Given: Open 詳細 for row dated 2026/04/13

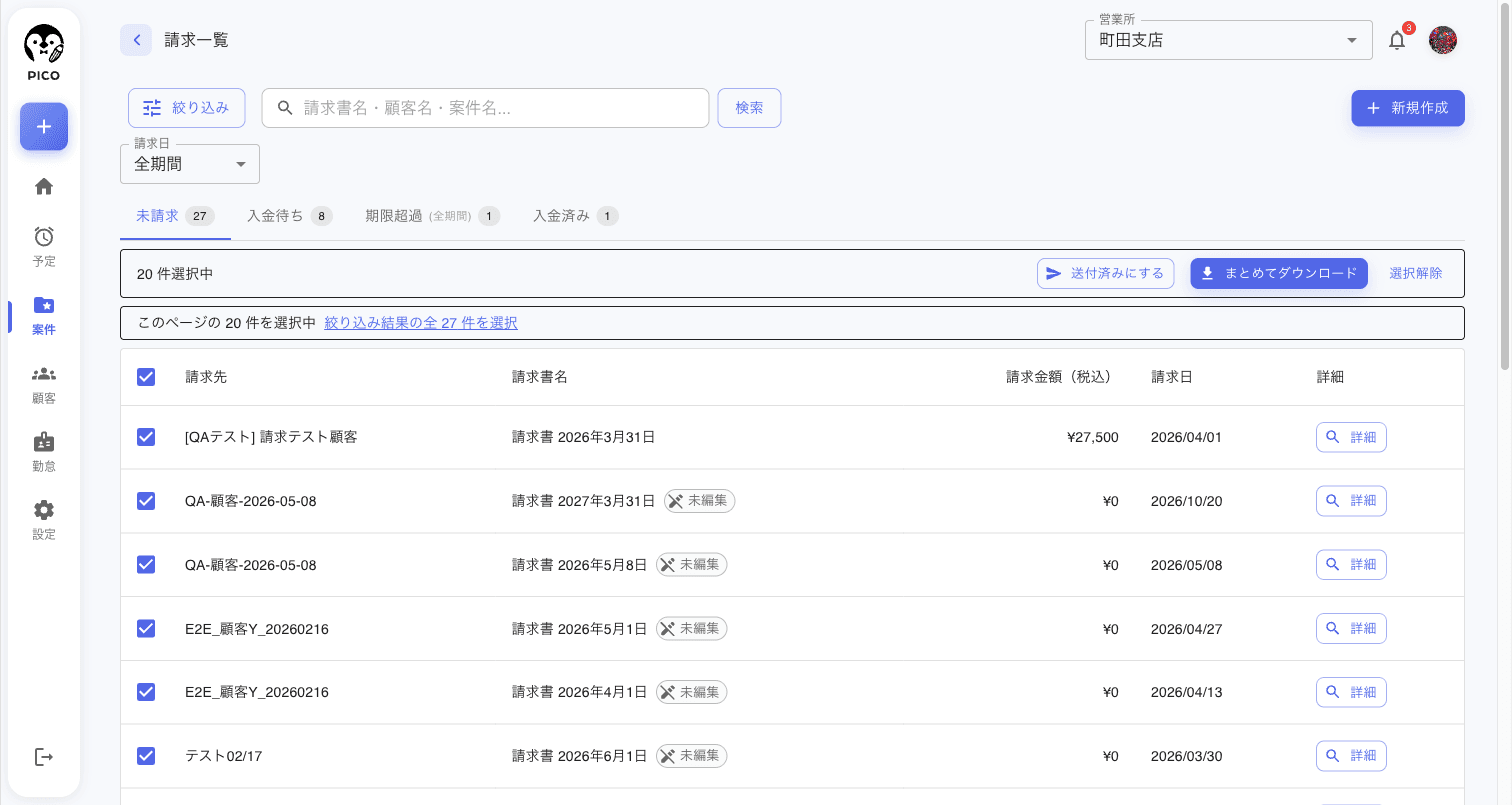Looking at the screenshot, I should click(x=1351, y=692).
